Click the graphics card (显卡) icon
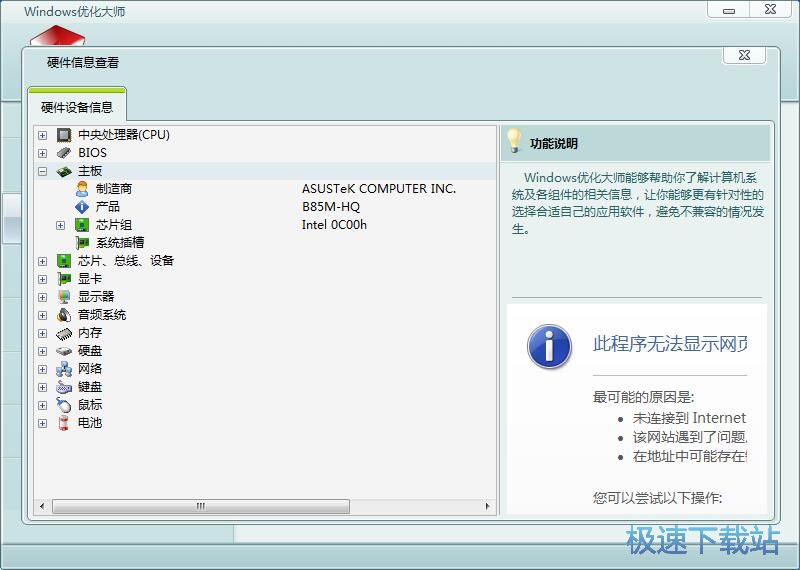Image resolution: width=800 pixels, height=570 pixels. [x=64, y=279]
